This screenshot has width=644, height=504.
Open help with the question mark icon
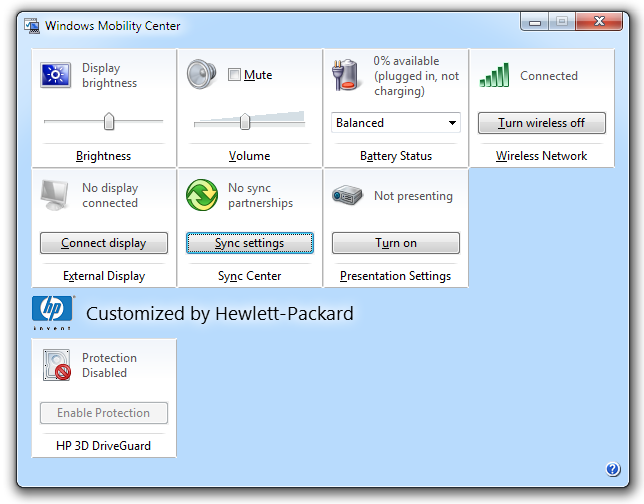[x=612, y=469]
